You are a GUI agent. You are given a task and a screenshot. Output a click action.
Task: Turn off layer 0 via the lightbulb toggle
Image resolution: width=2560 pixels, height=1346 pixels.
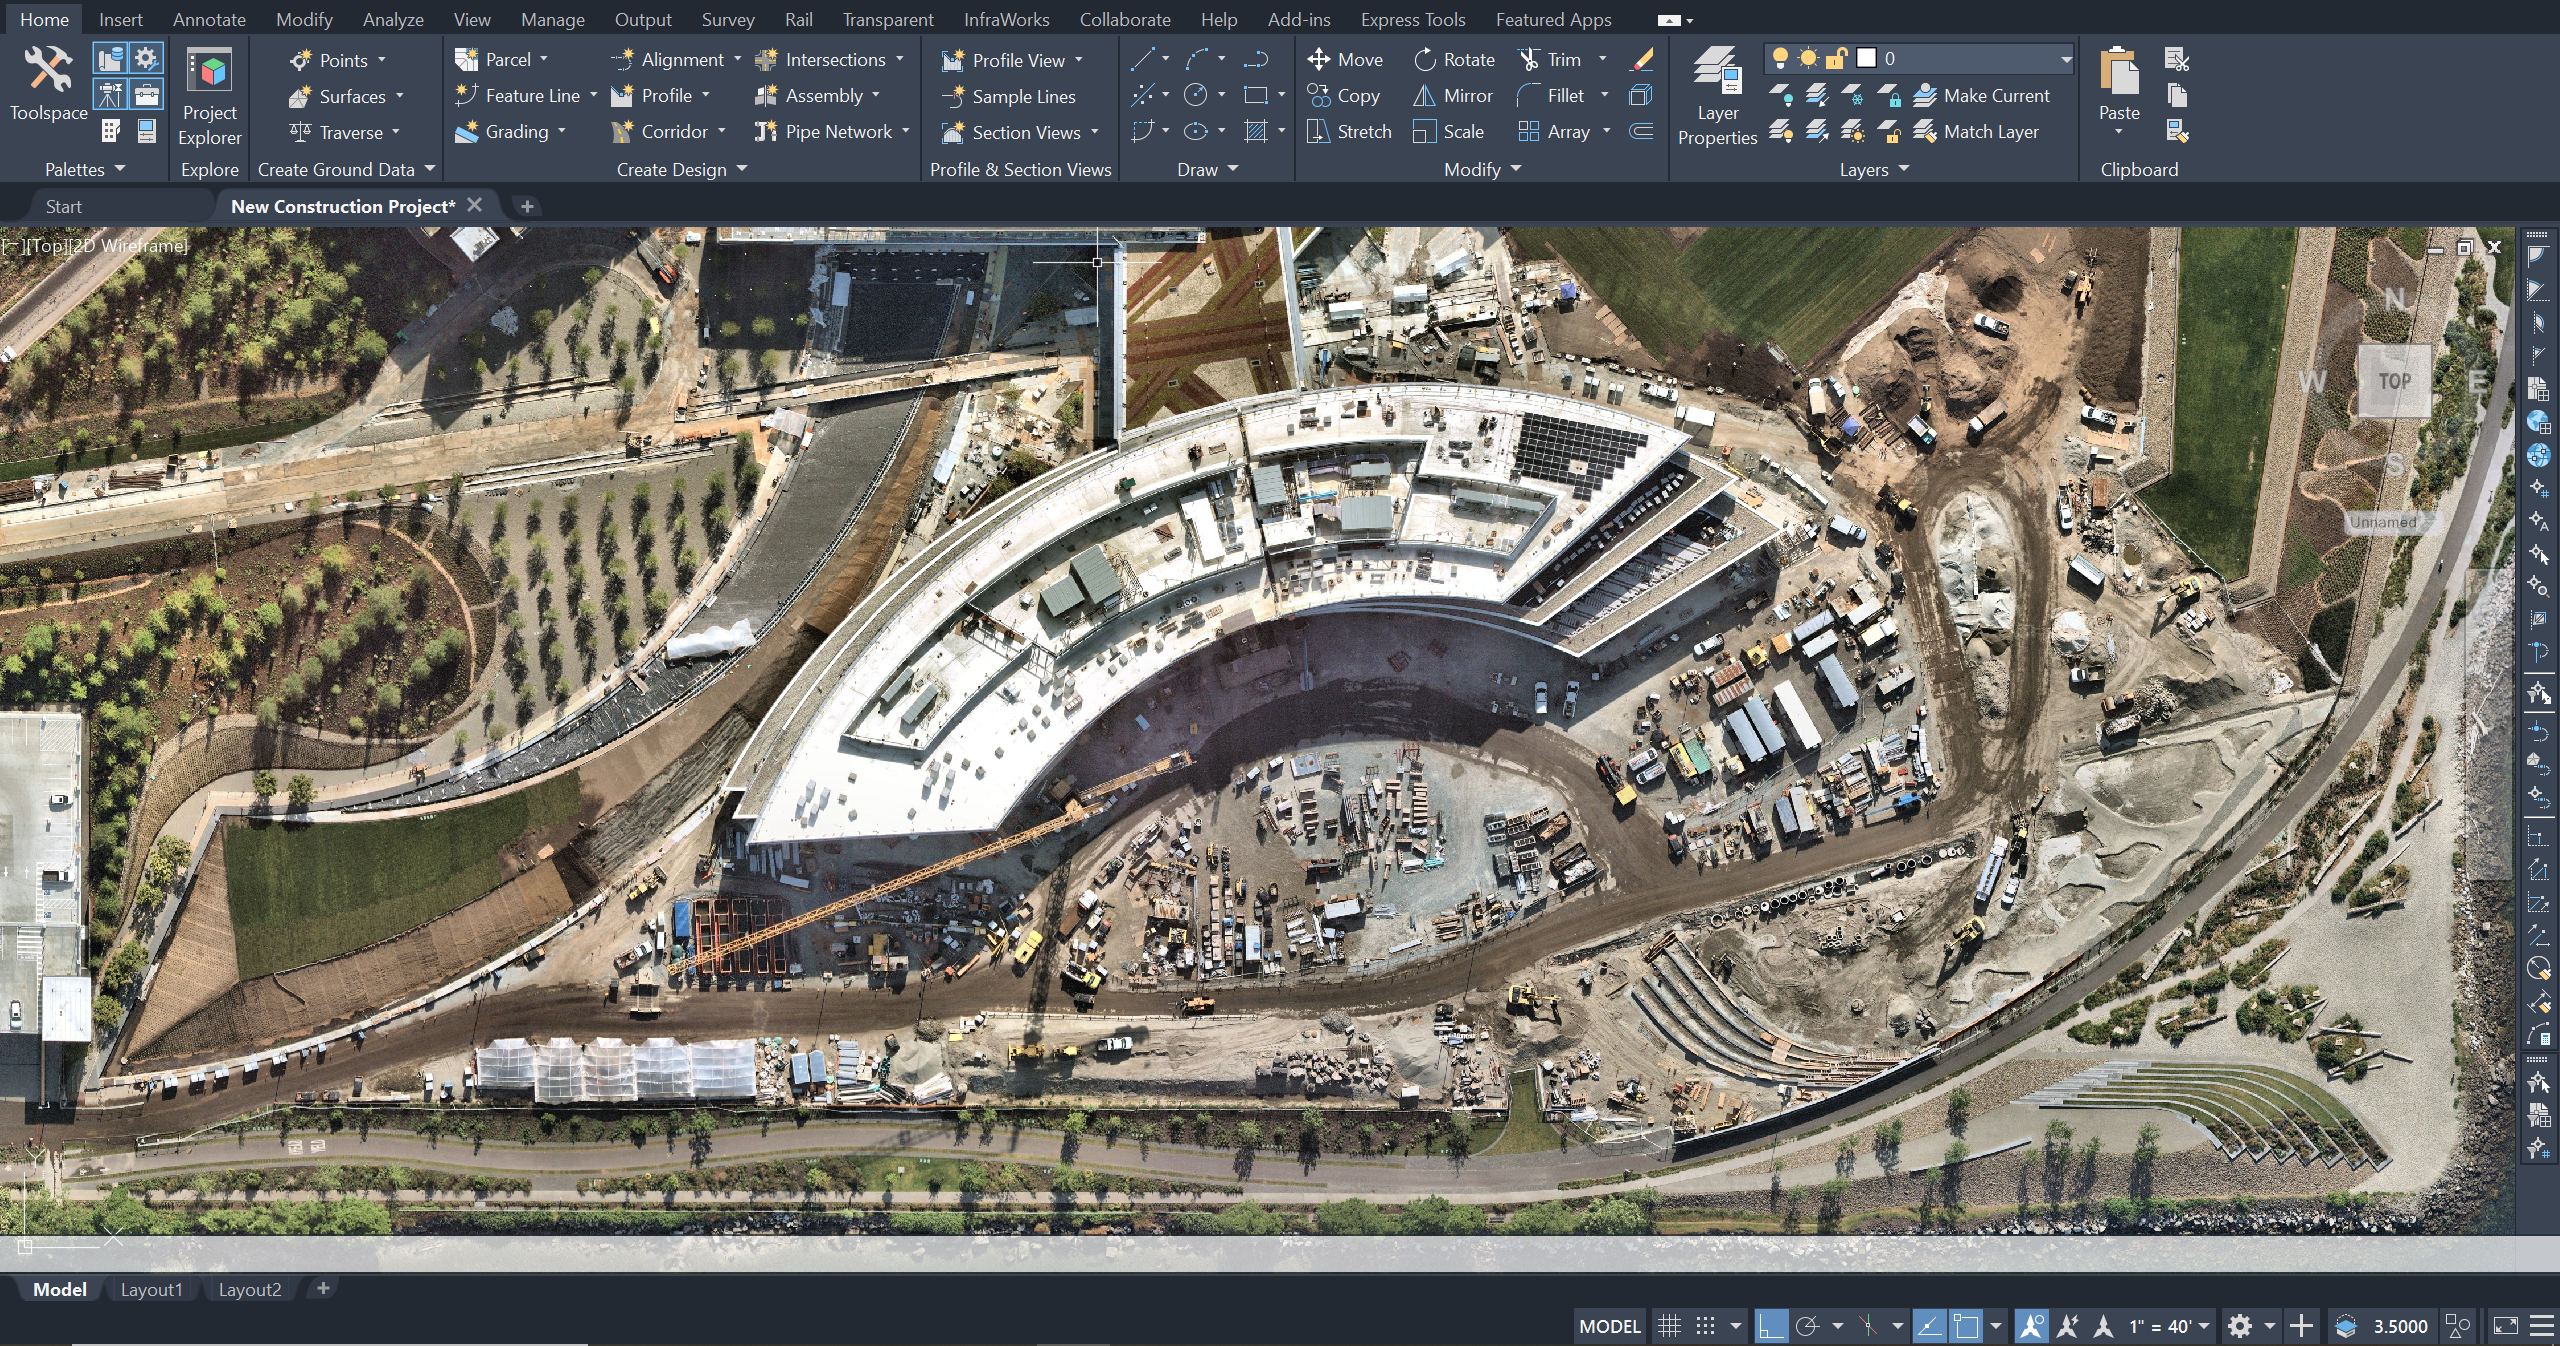(x=1781, y=59)
